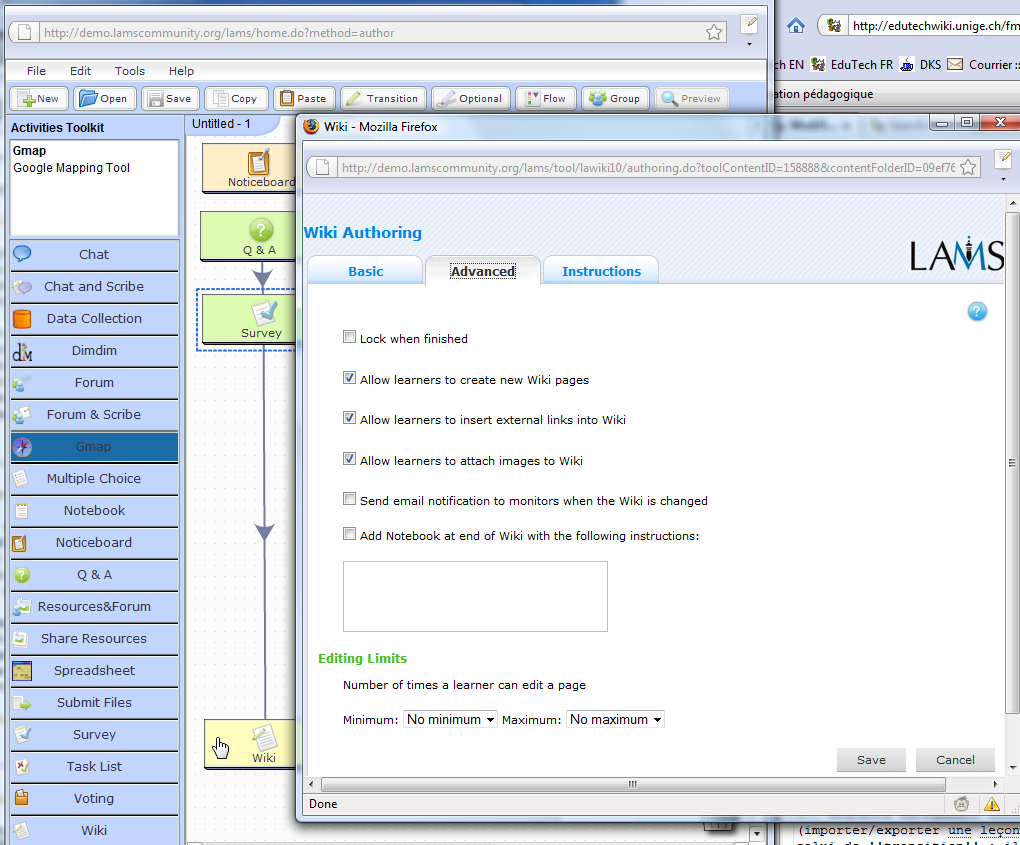1020x845 pixels.
Task: Click the Untitled - 1 canvas tab
Action: [221, 124]
